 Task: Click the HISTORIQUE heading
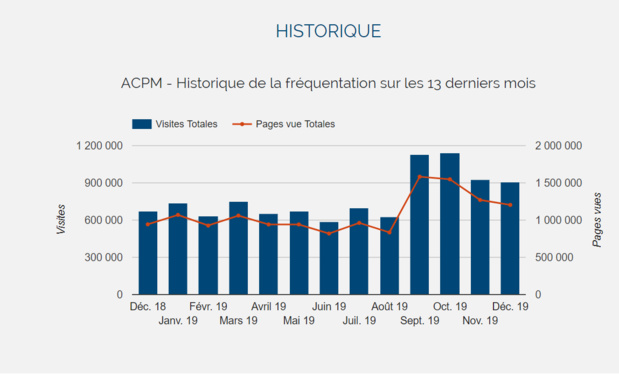[x=328, y=31]
